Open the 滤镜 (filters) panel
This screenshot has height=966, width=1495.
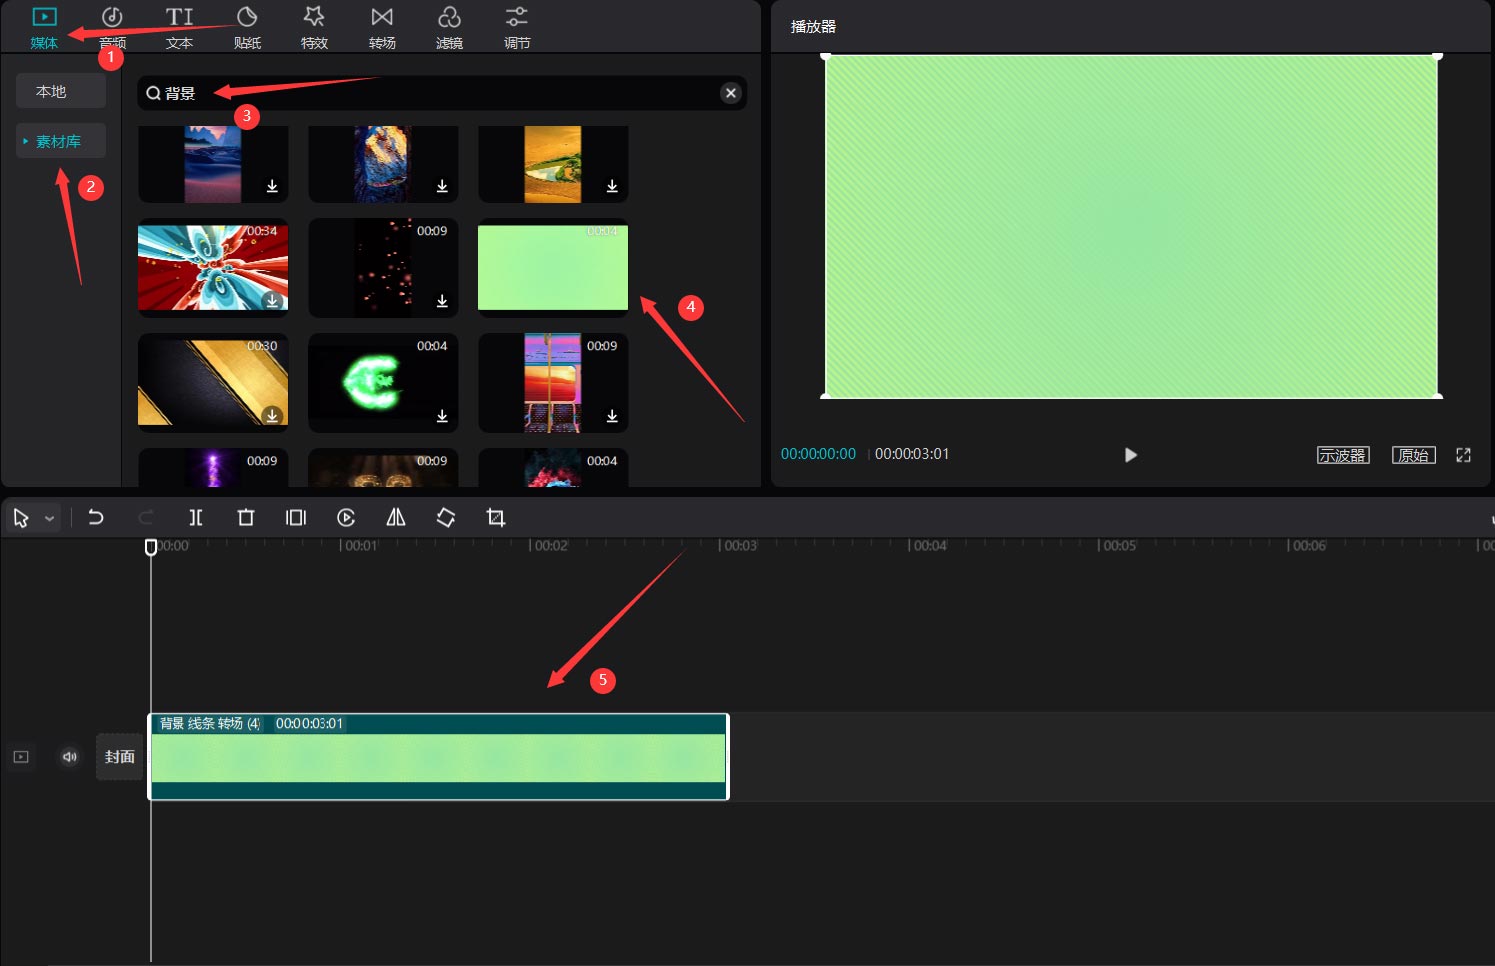(449, 26)
